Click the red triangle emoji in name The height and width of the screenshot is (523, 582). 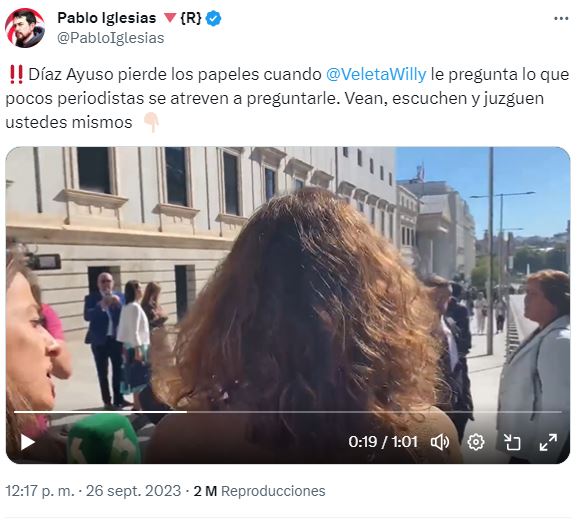coord(170,18)
